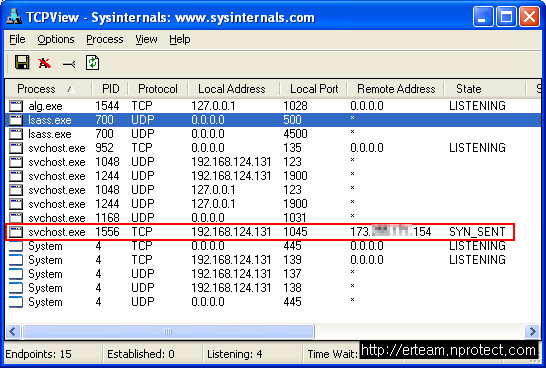Open the File menu
546x368 pixels.
(17, 39)
